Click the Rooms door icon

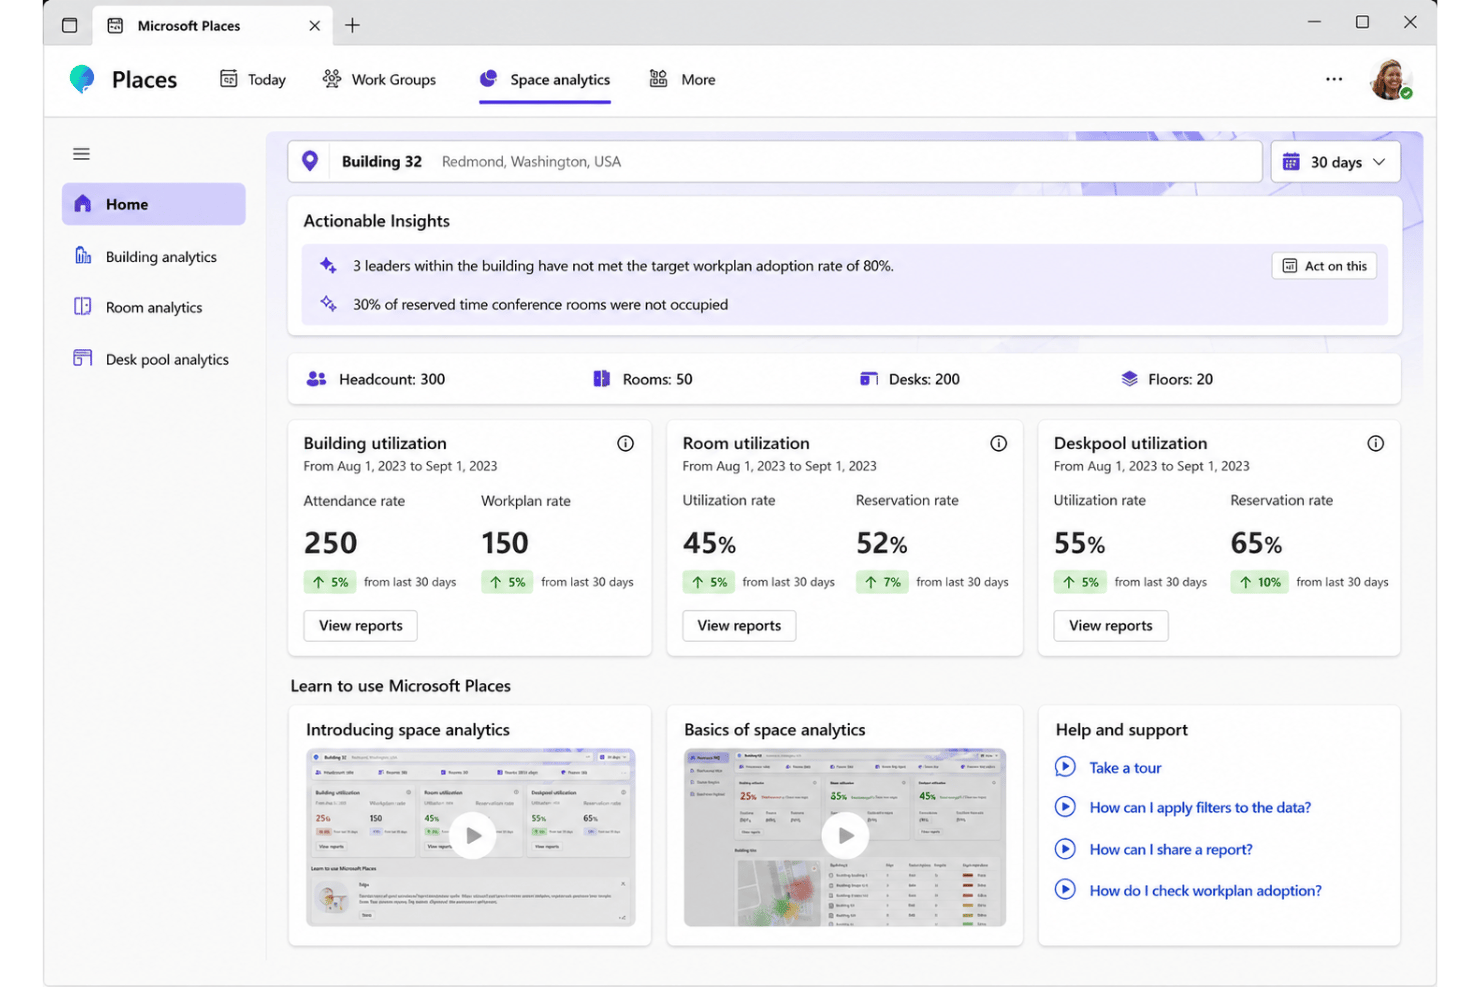coord(601,379)
